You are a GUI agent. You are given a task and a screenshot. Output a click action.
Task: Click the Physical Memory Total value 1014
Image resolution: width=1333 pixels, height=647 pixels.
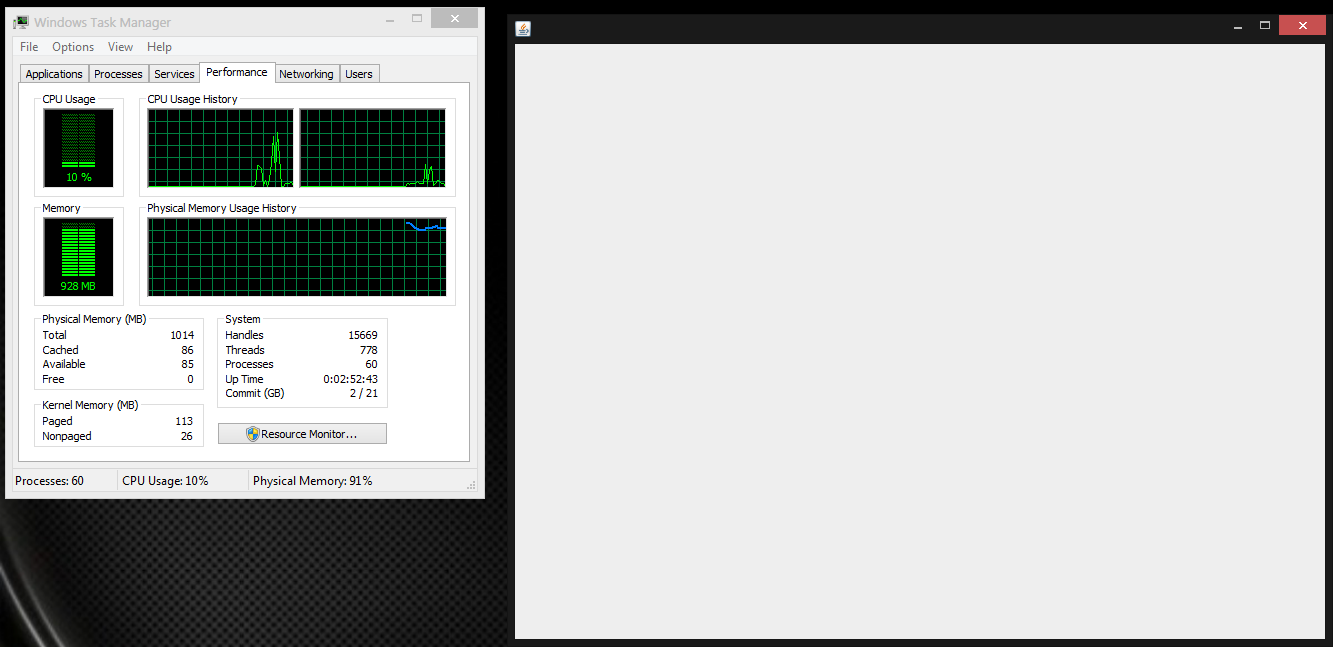point(182,335)
